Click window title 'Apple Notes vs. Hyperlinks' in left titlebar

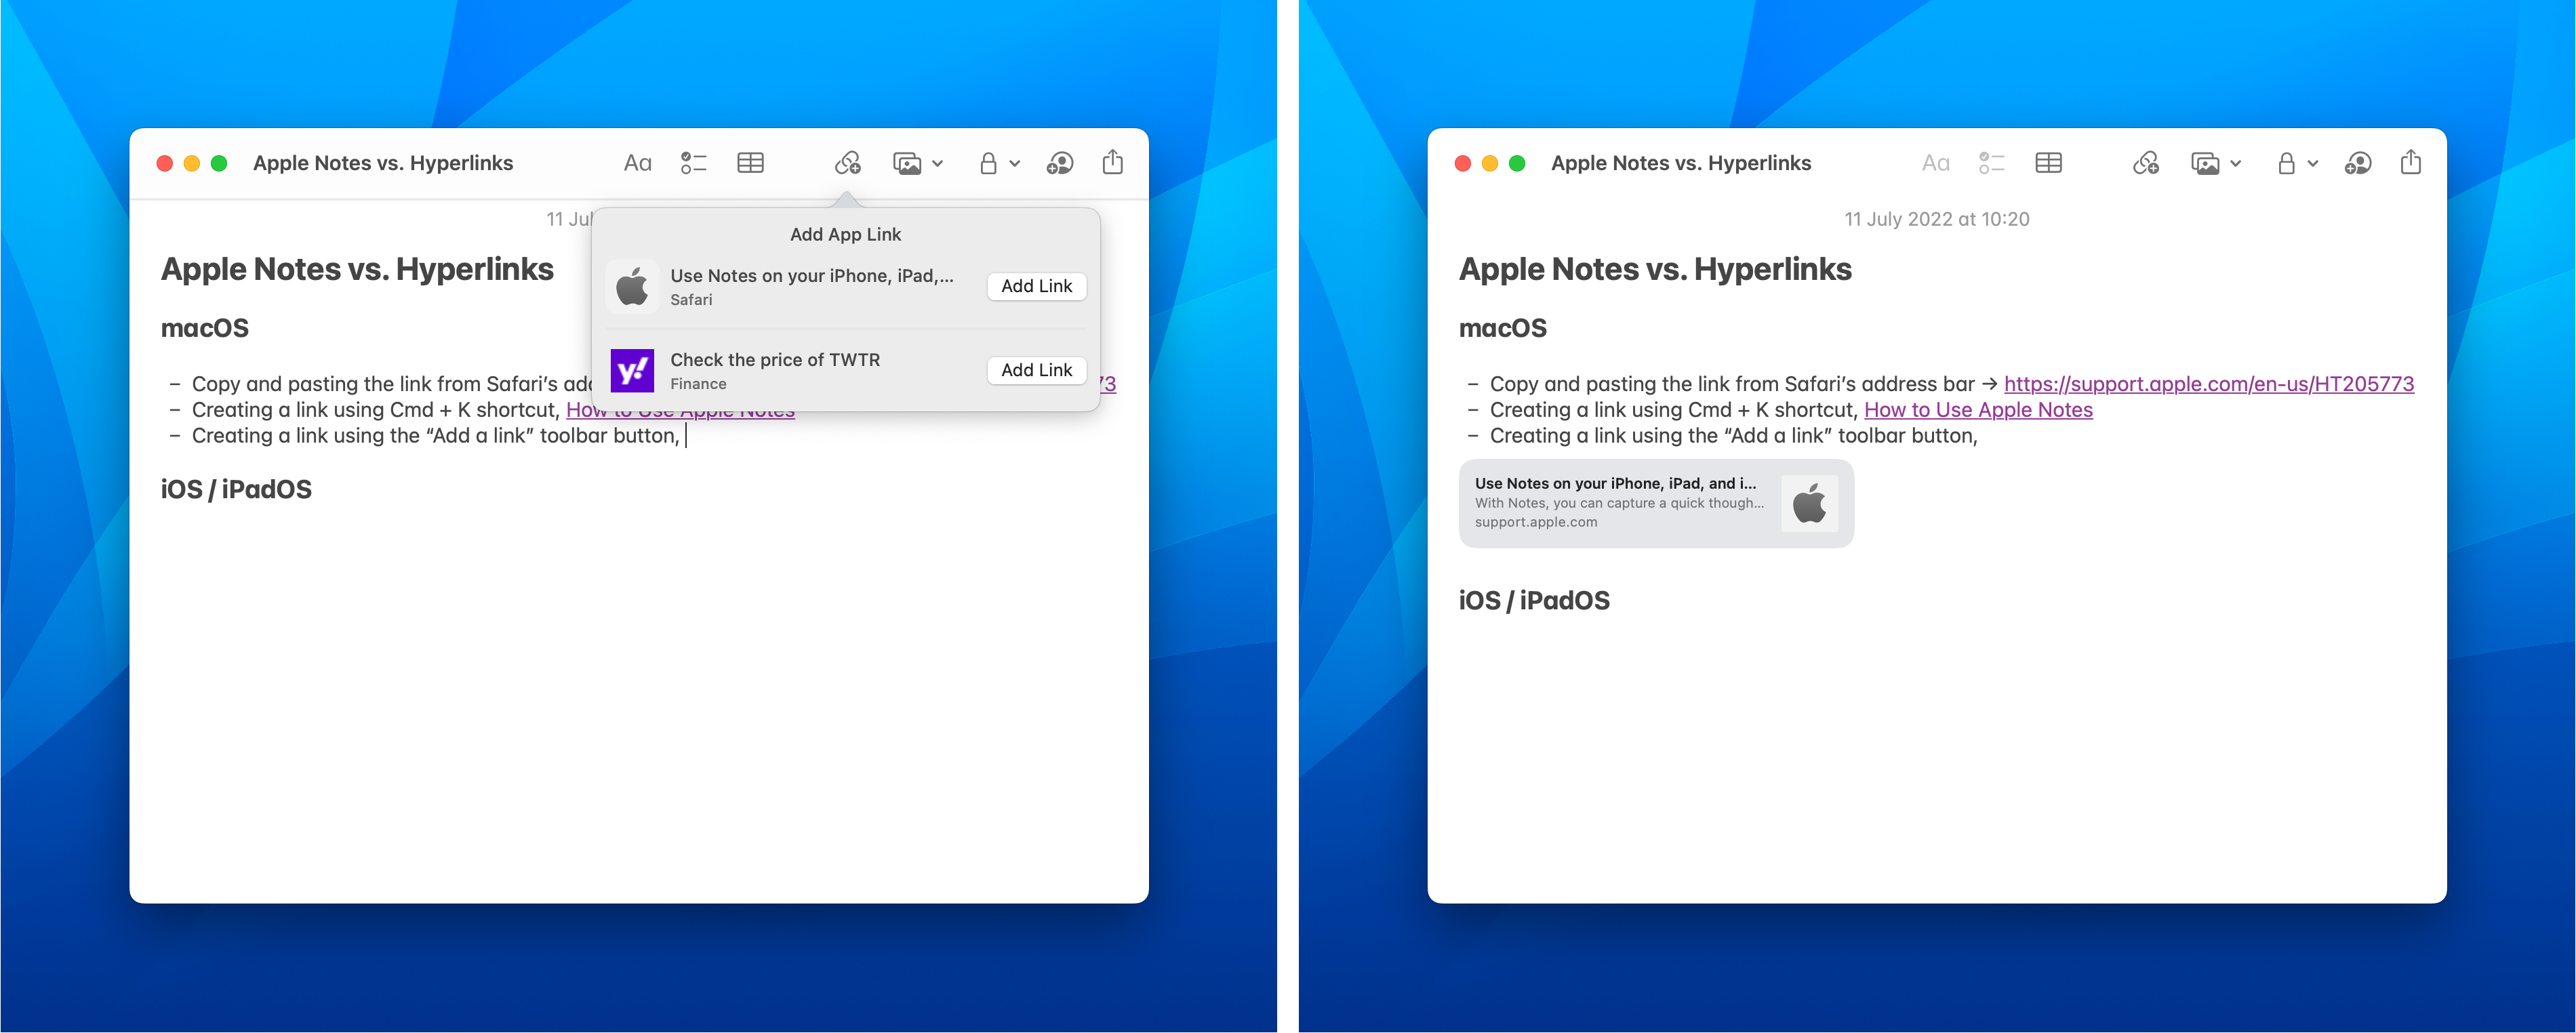(x=383, y=163)
